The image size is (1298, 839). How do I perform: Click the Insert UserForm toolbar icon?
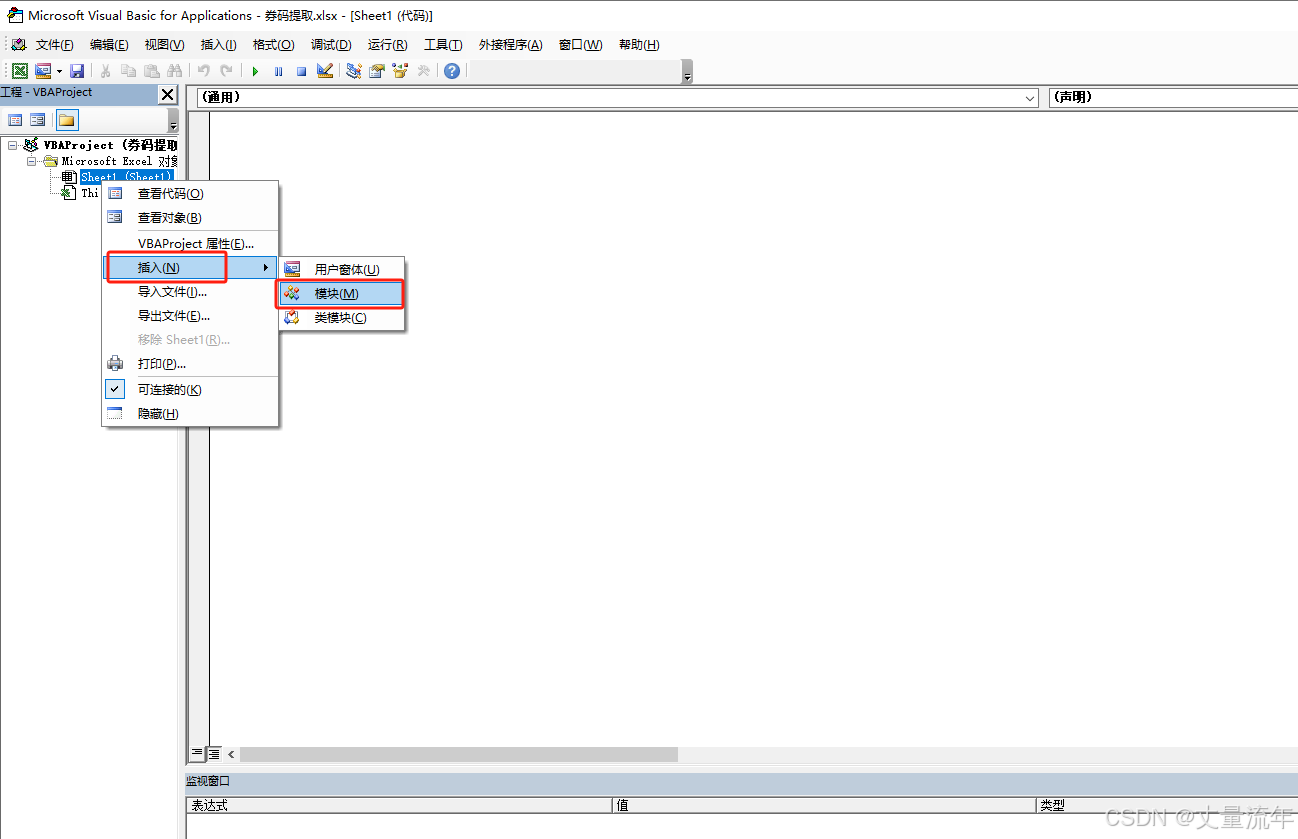click(x=43, y=71)
